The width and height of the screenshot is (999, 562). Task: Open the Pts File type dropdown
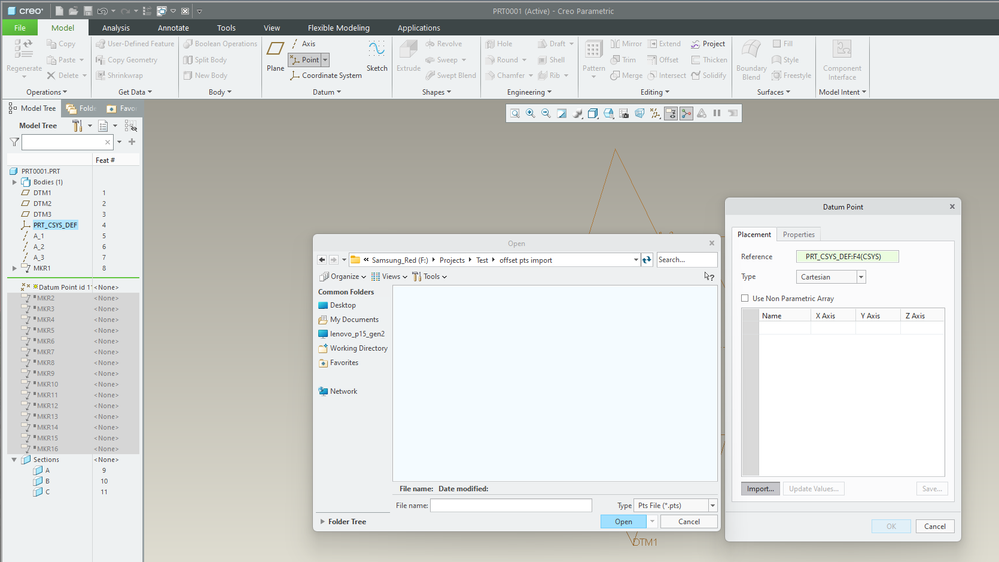[x=712, y=506]
